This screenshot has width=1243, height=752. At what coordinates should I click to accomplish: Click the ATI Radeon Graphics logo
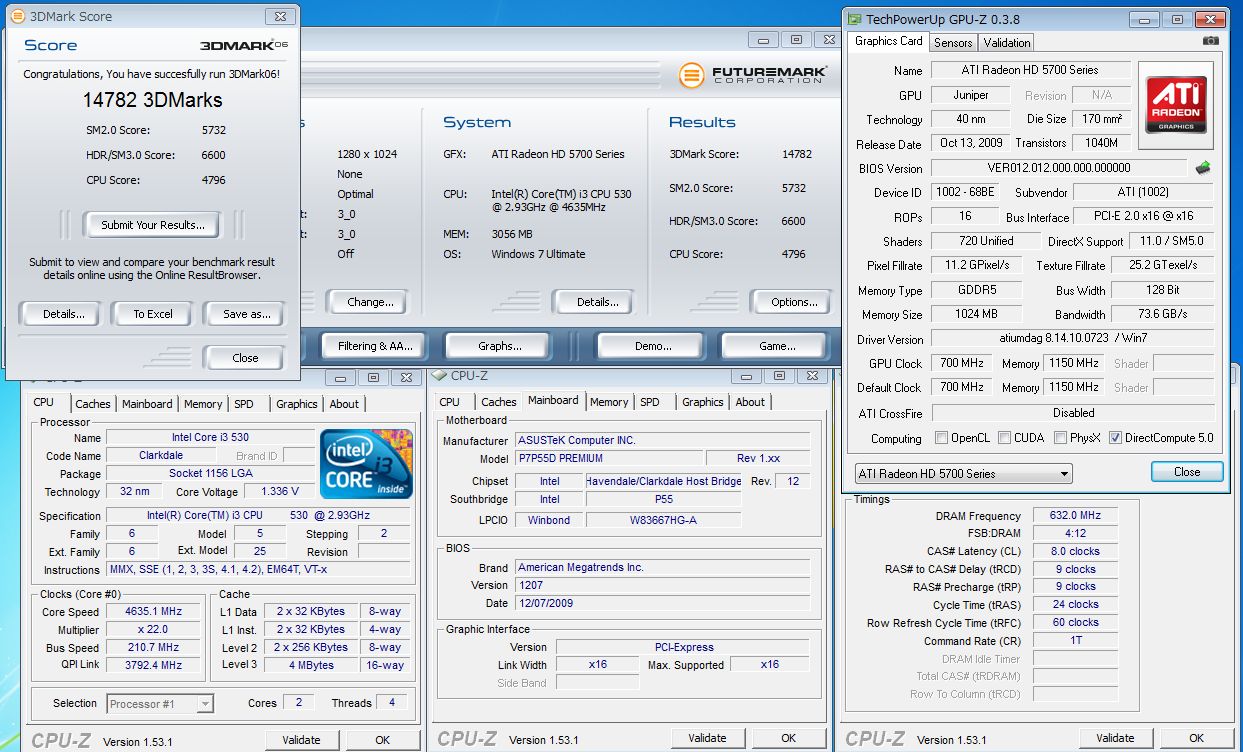(x=1175, y=107)
